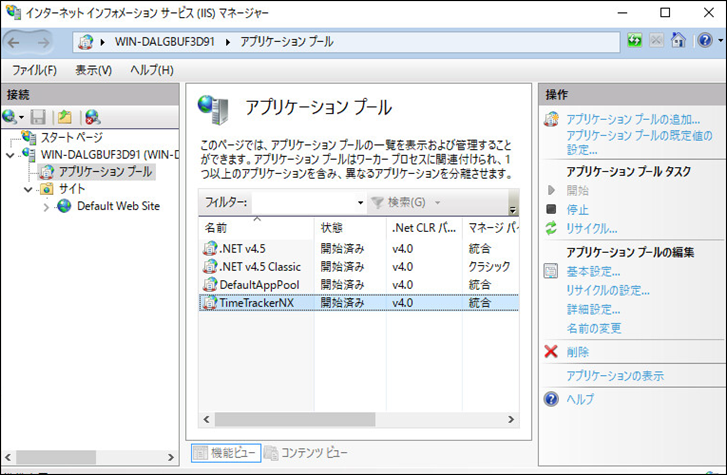Switch to コンテンツ ビュー tab
Viewport: 727px width, 475px height.
pos(306,453)
